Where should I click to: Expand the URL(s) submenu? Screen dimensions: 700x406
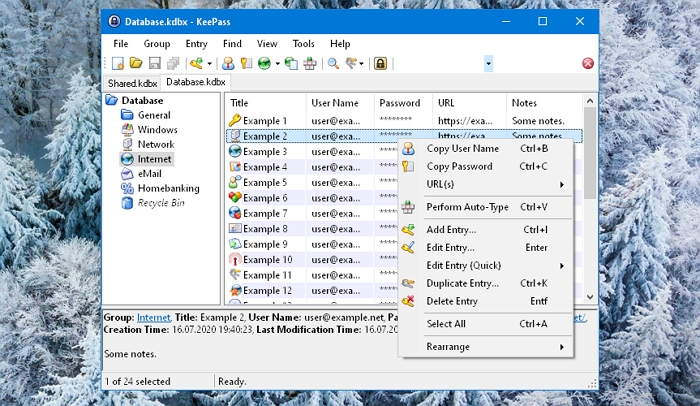tap(485, 184)
